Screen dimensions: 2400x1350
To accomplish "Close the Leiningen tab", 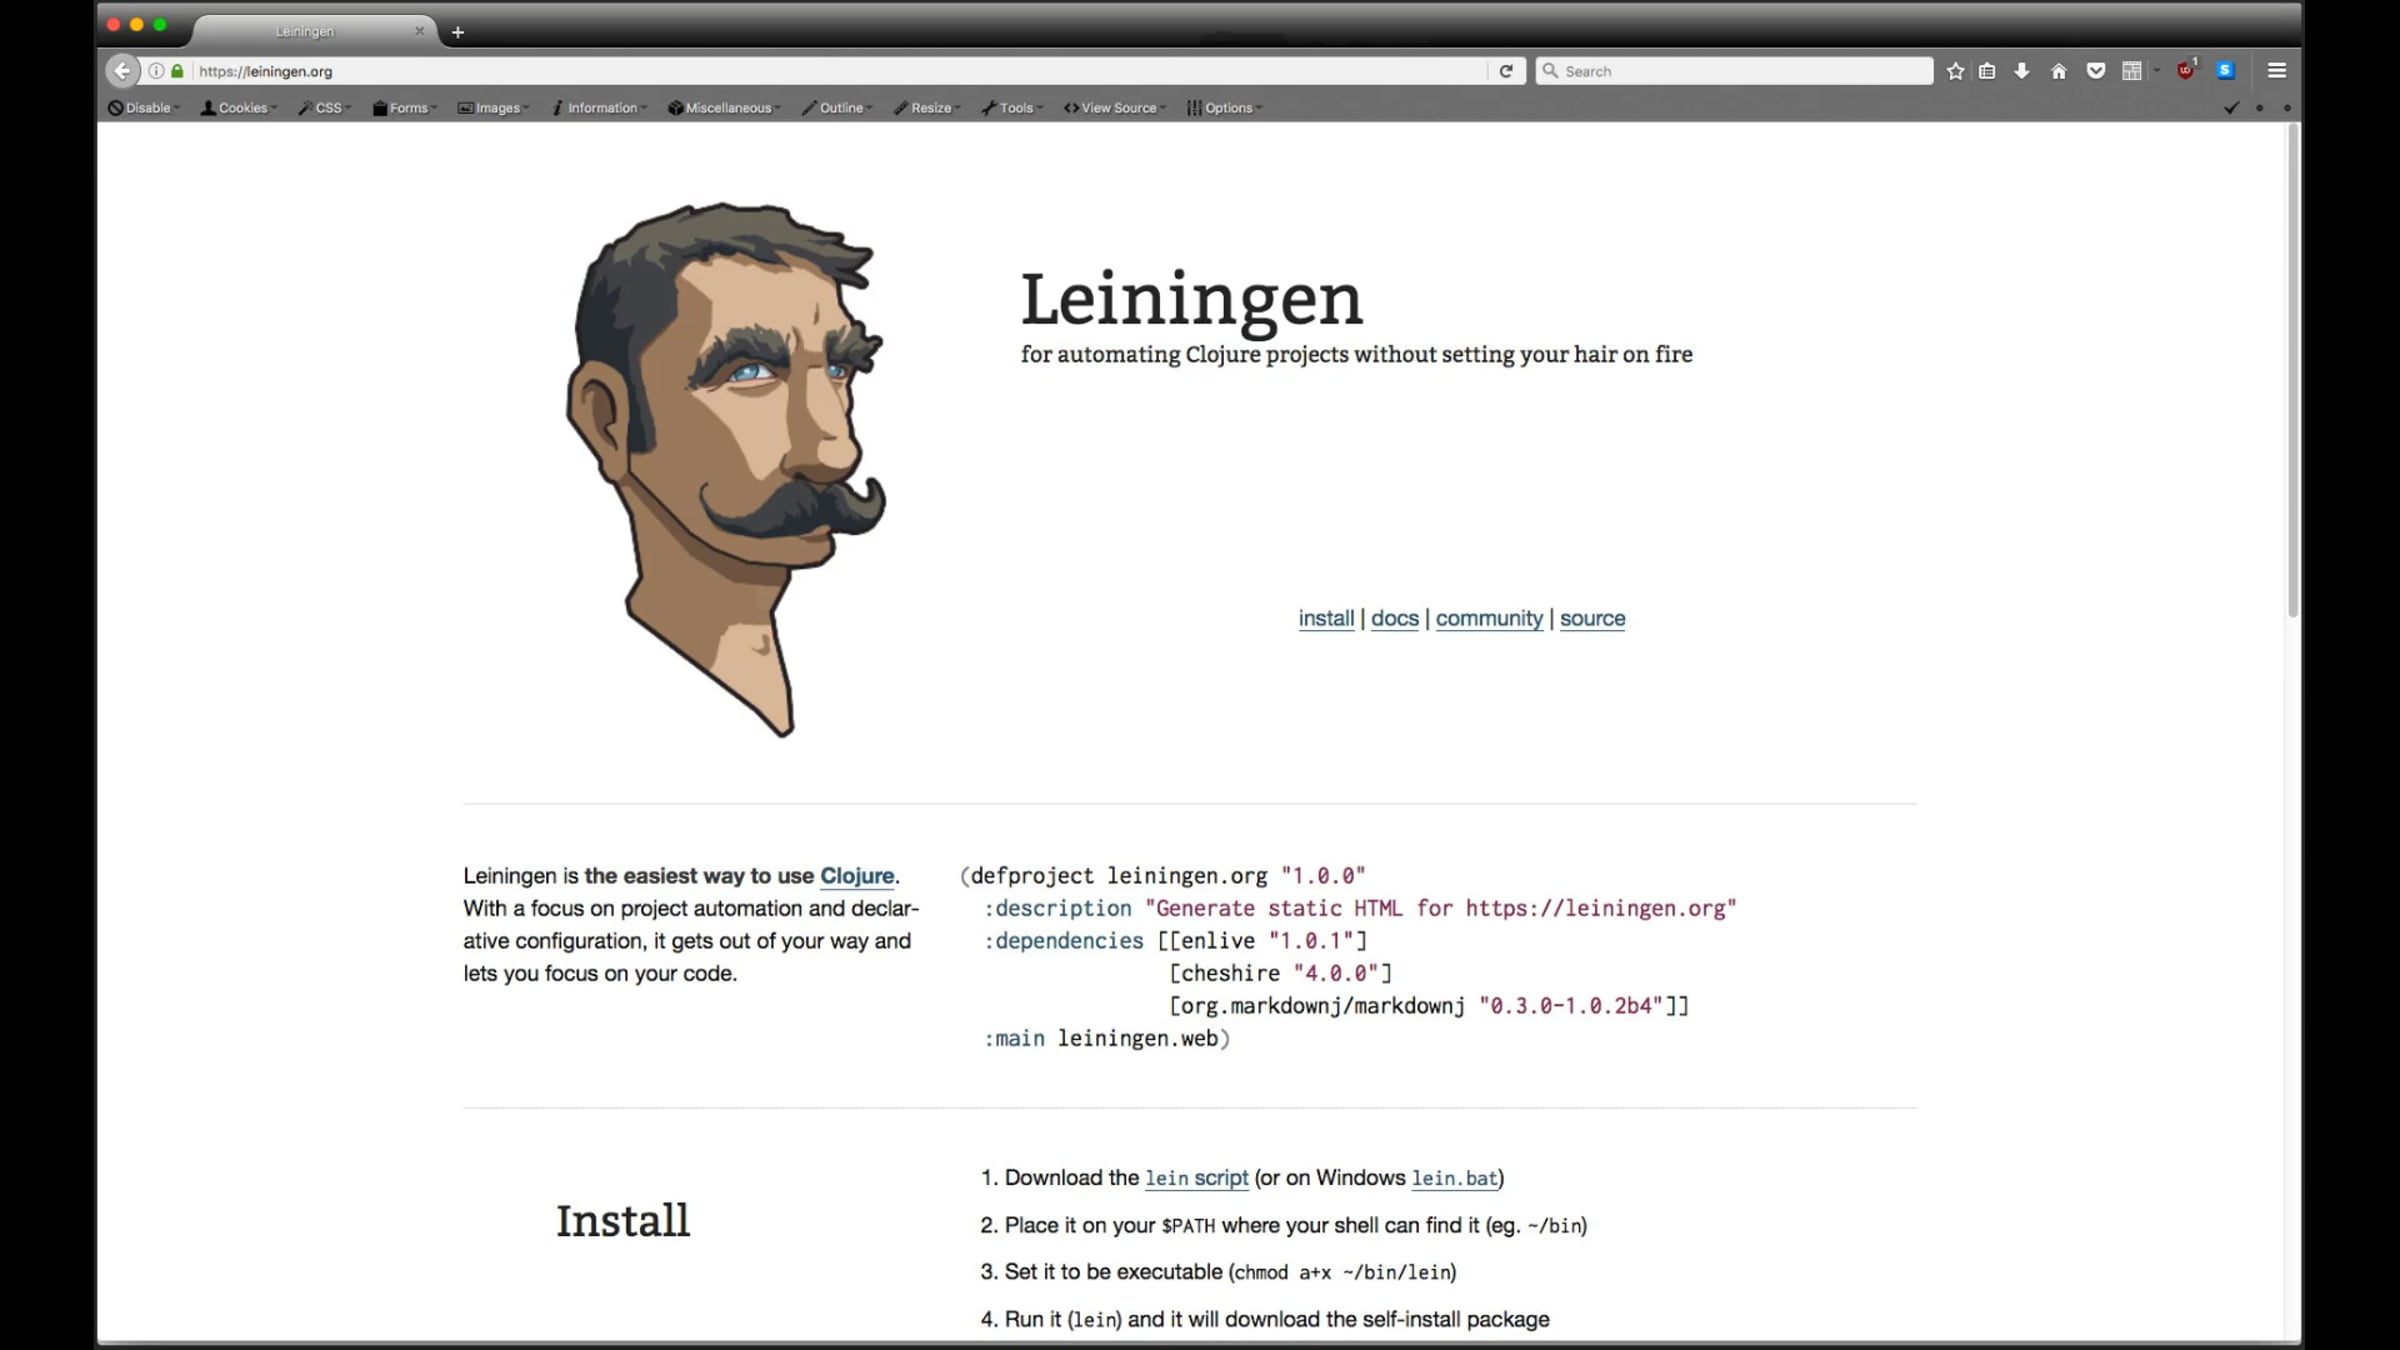I will click(419, 31).
